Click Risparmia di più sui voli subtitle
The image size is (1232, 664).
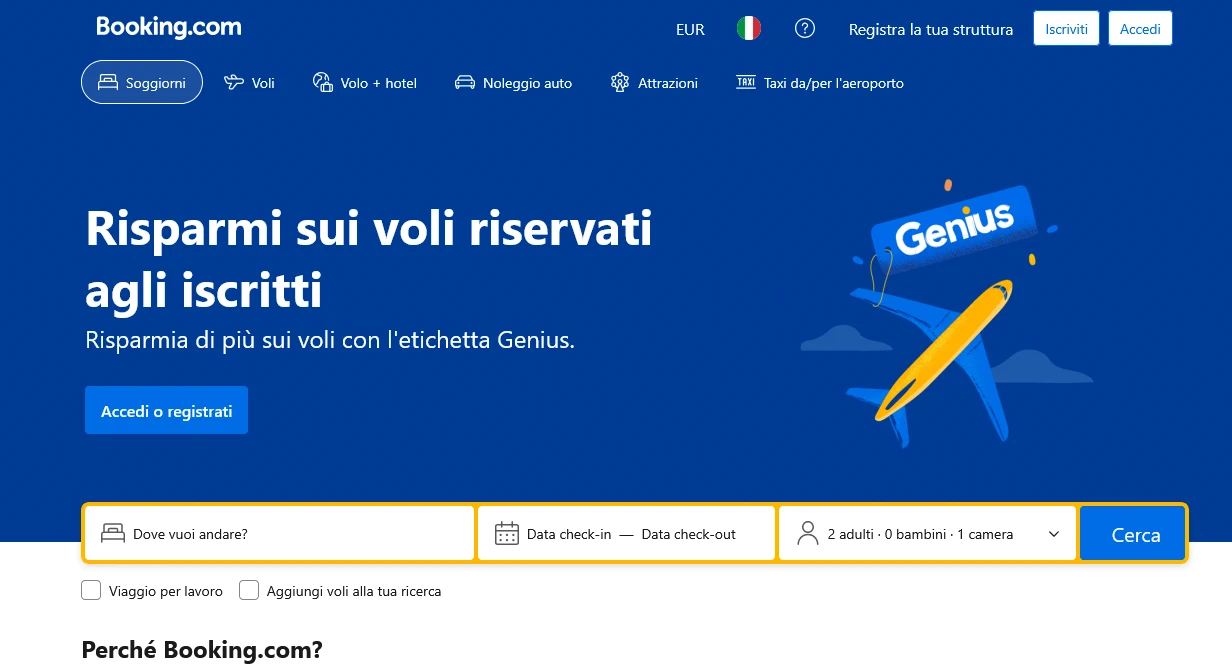pyautogui.click(x=331, y=340)
